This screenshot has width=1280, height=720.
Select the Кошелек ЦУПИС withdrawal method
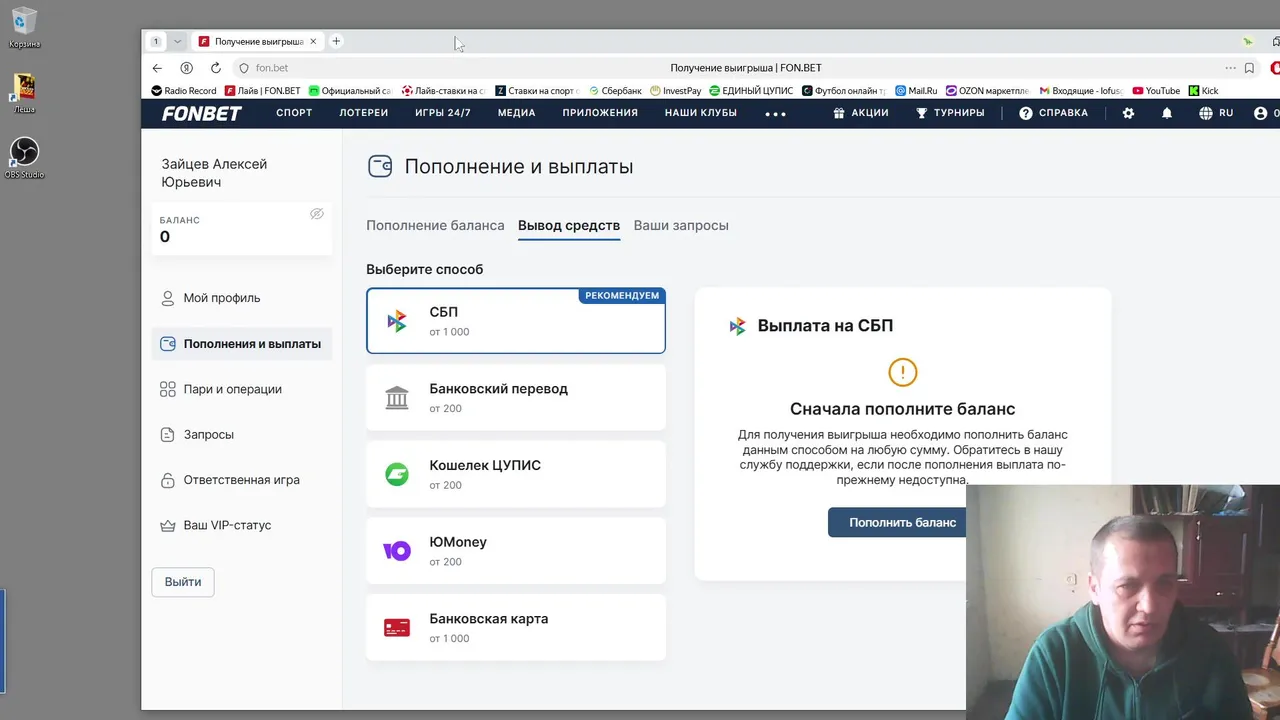pos(516,474)
